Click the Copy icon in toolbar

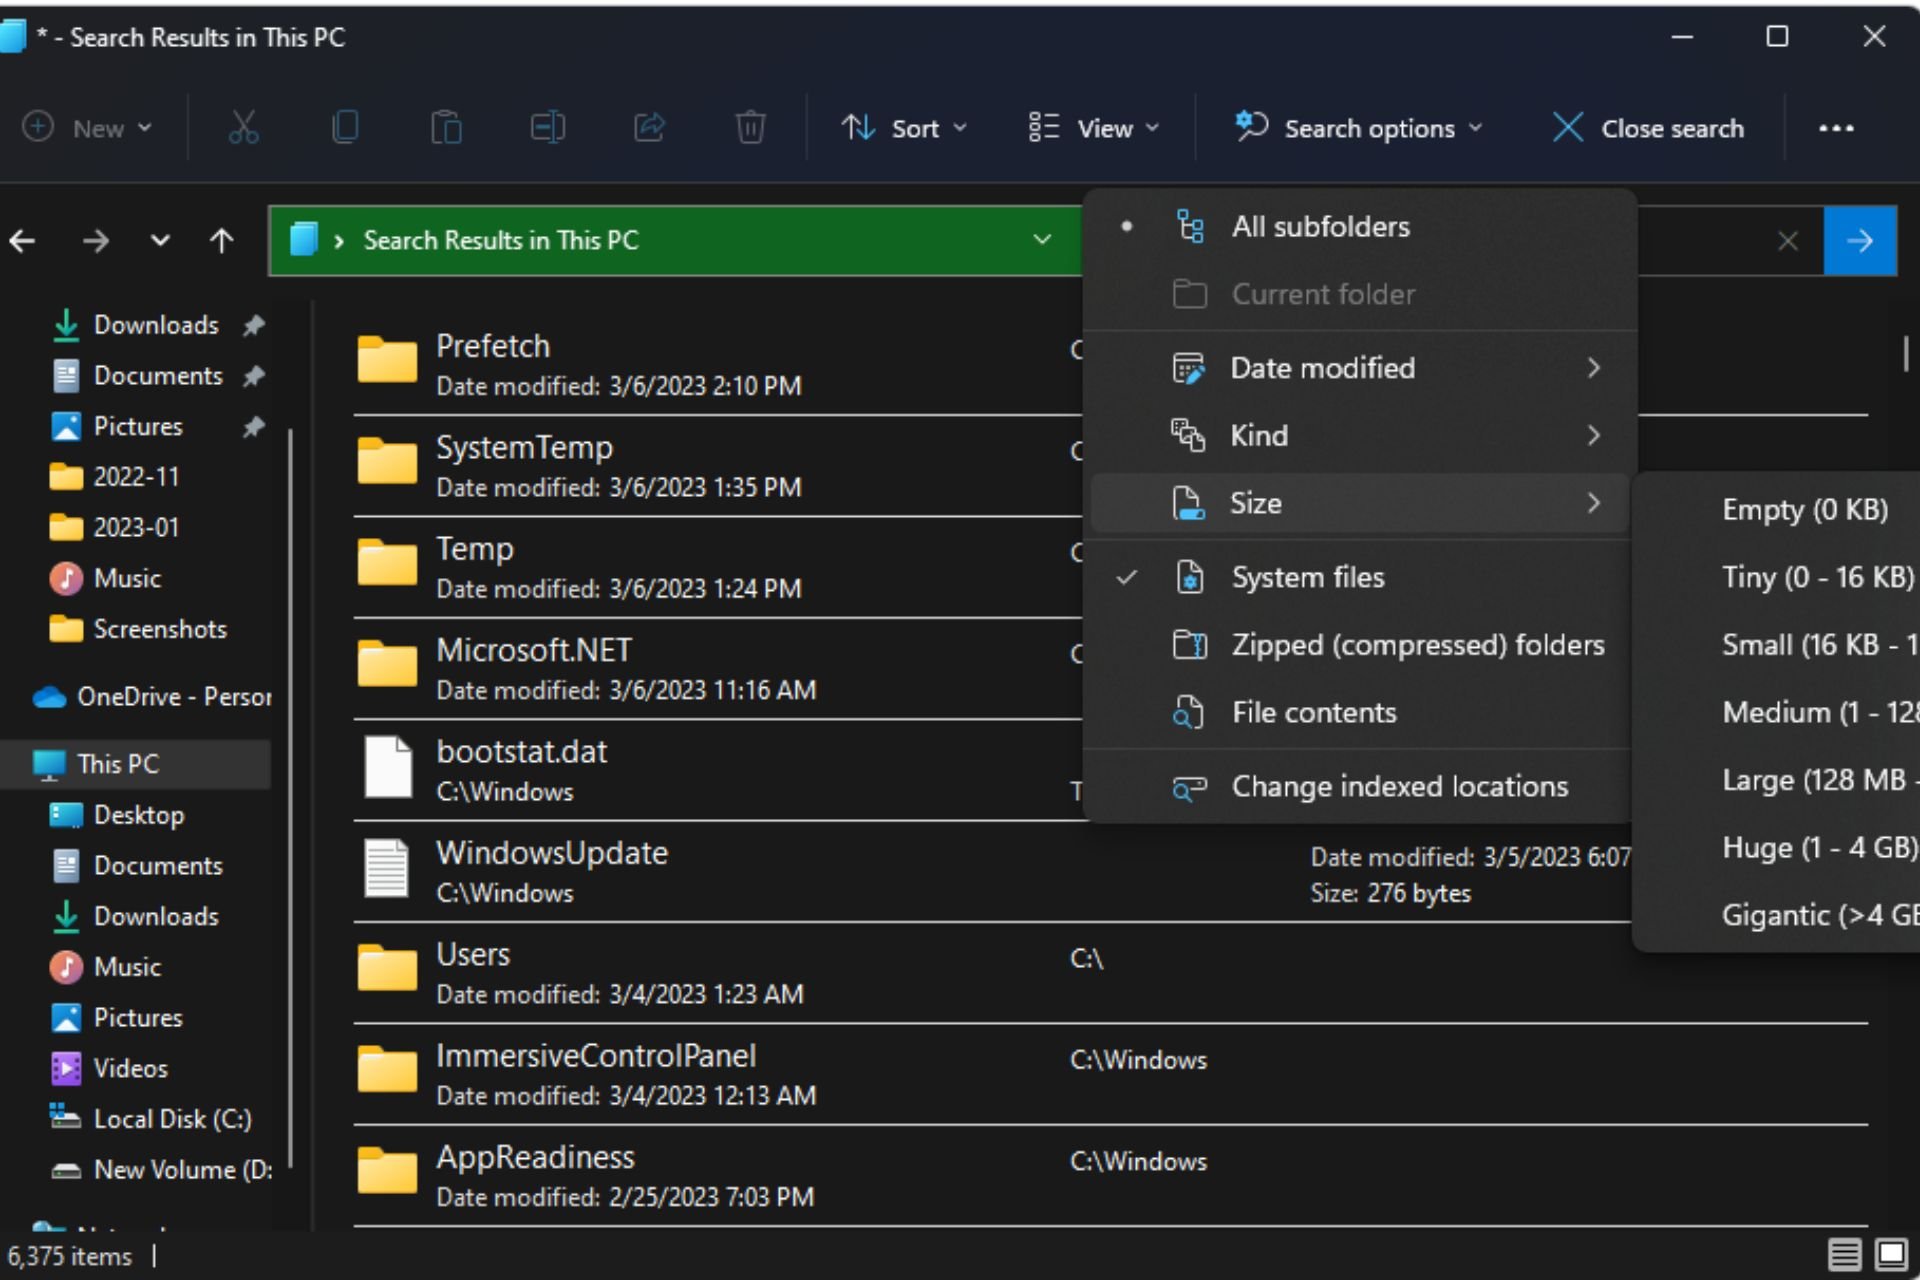(344, 129)
